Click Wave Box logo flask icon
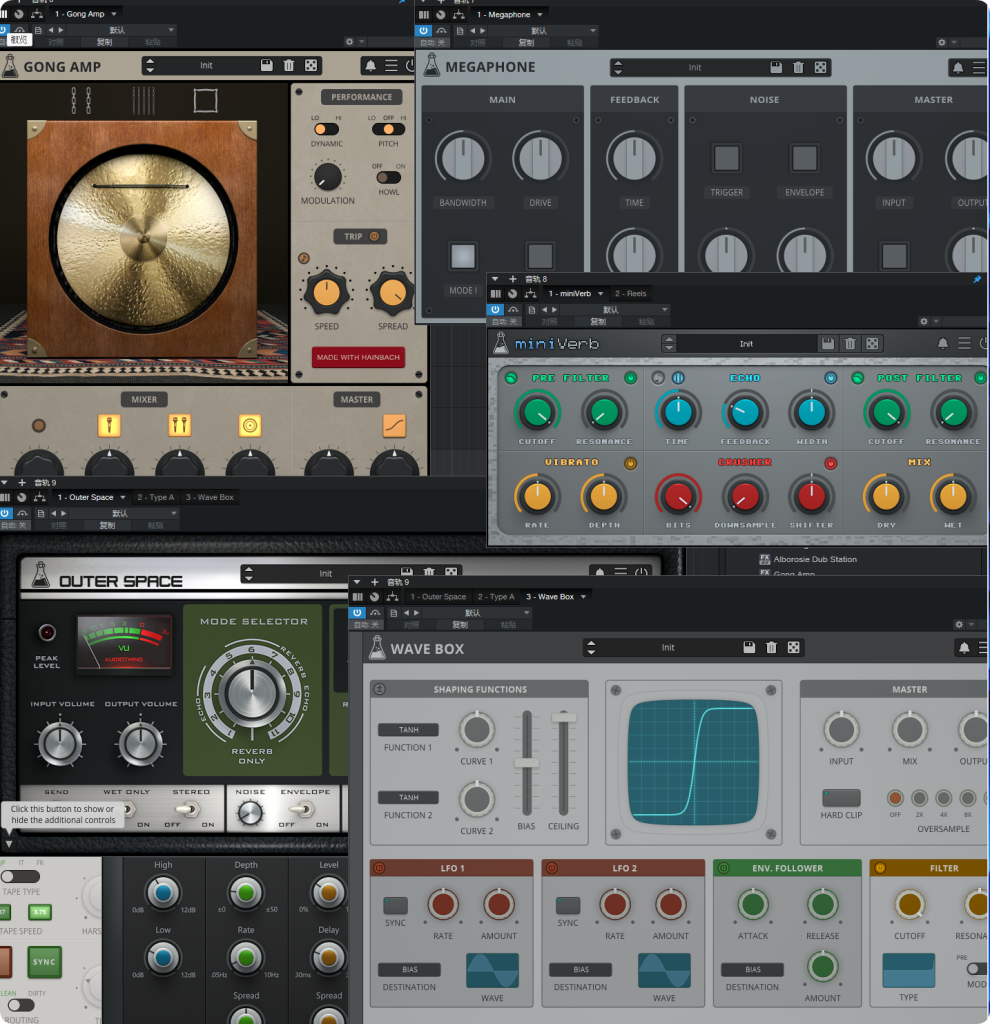 point(377,648)
